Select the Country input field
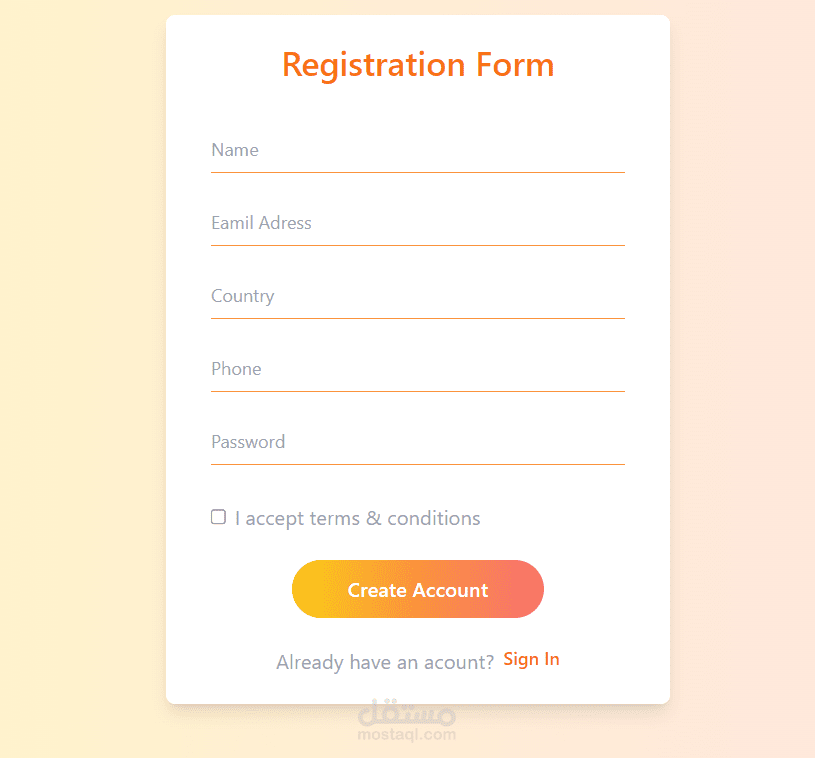 pyautogui.click(x=417, y=297)
